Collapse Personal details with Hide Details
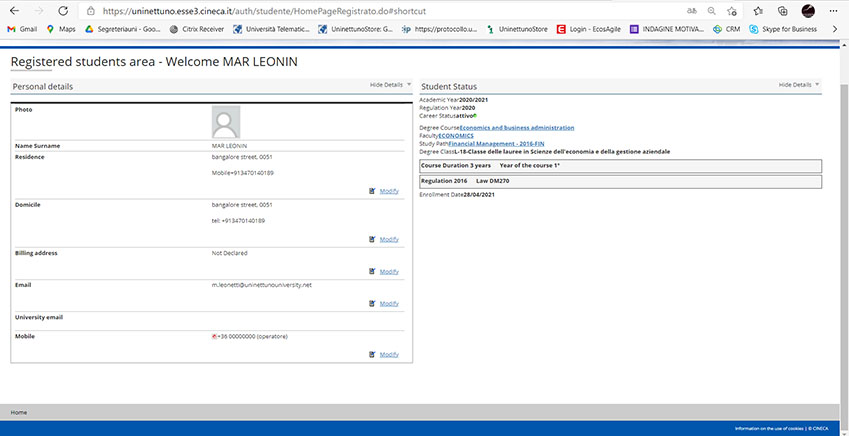The height and width of the screenshot is (436, 849). (388, 85)
